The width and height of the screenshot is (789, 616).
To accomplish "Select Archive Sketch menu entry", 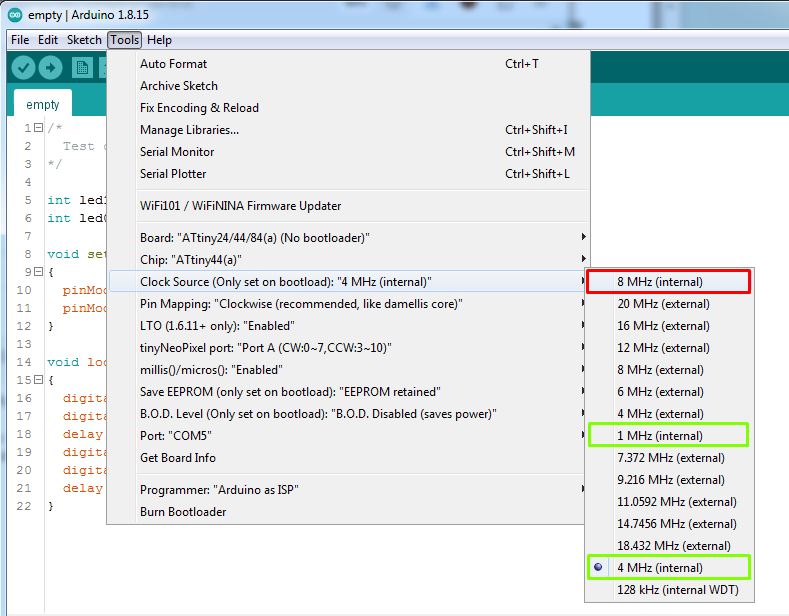I will [348, 86].
